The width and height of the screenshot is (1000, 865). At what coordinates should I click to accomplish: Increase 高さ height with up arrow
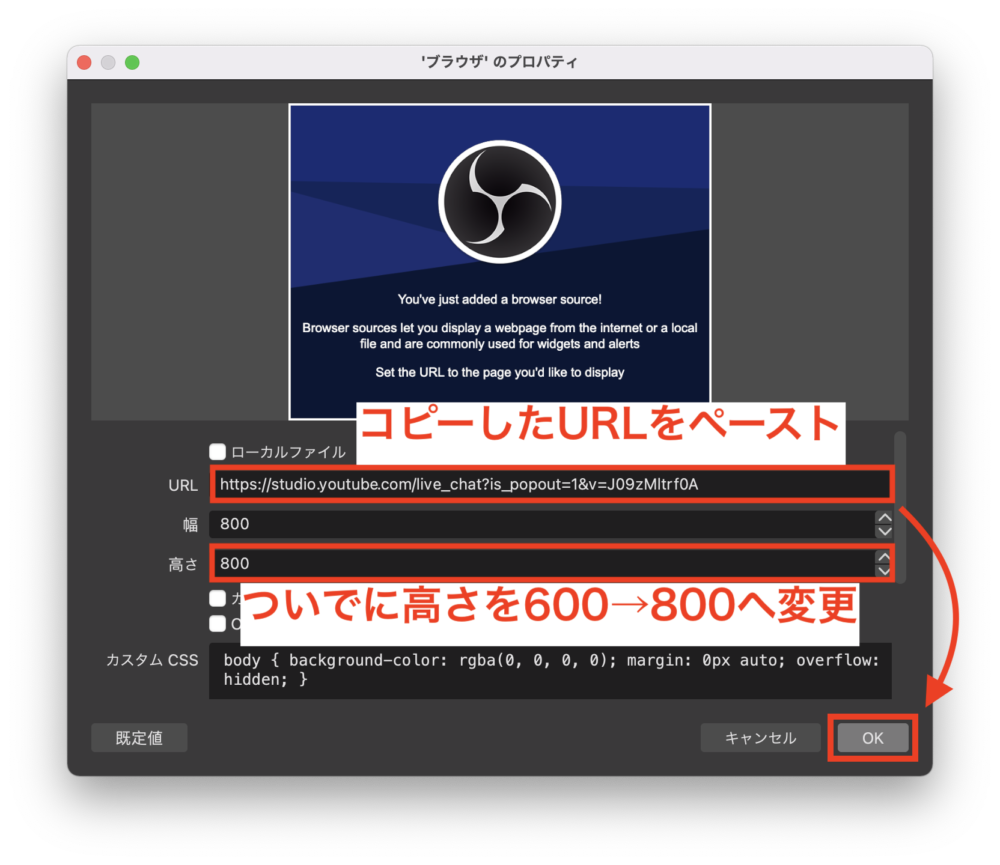[884, 557]
